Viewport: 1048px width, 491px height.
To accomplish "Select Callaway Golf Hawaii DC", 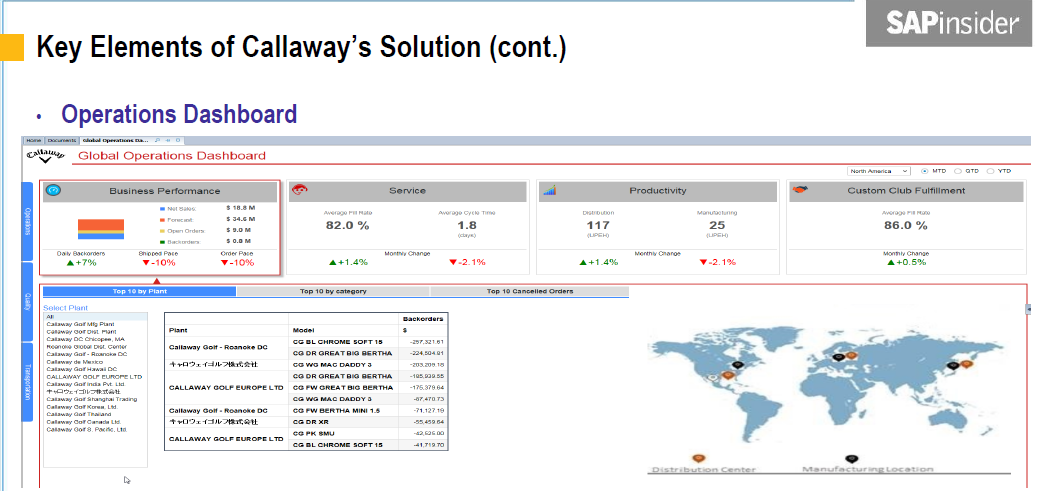I will pyautogui.click(x=95, y=369).
